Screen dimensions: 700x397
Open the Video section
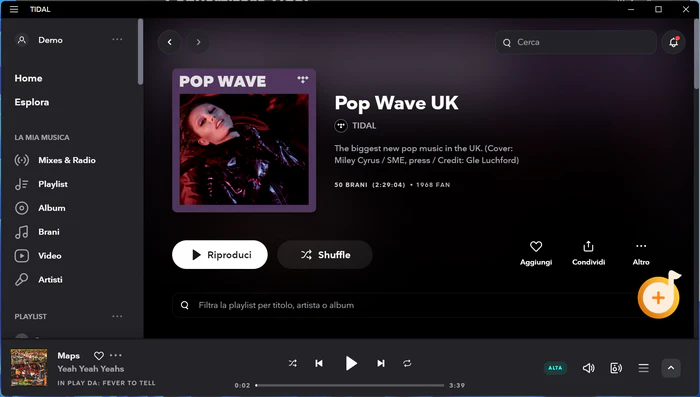(38, 255)
